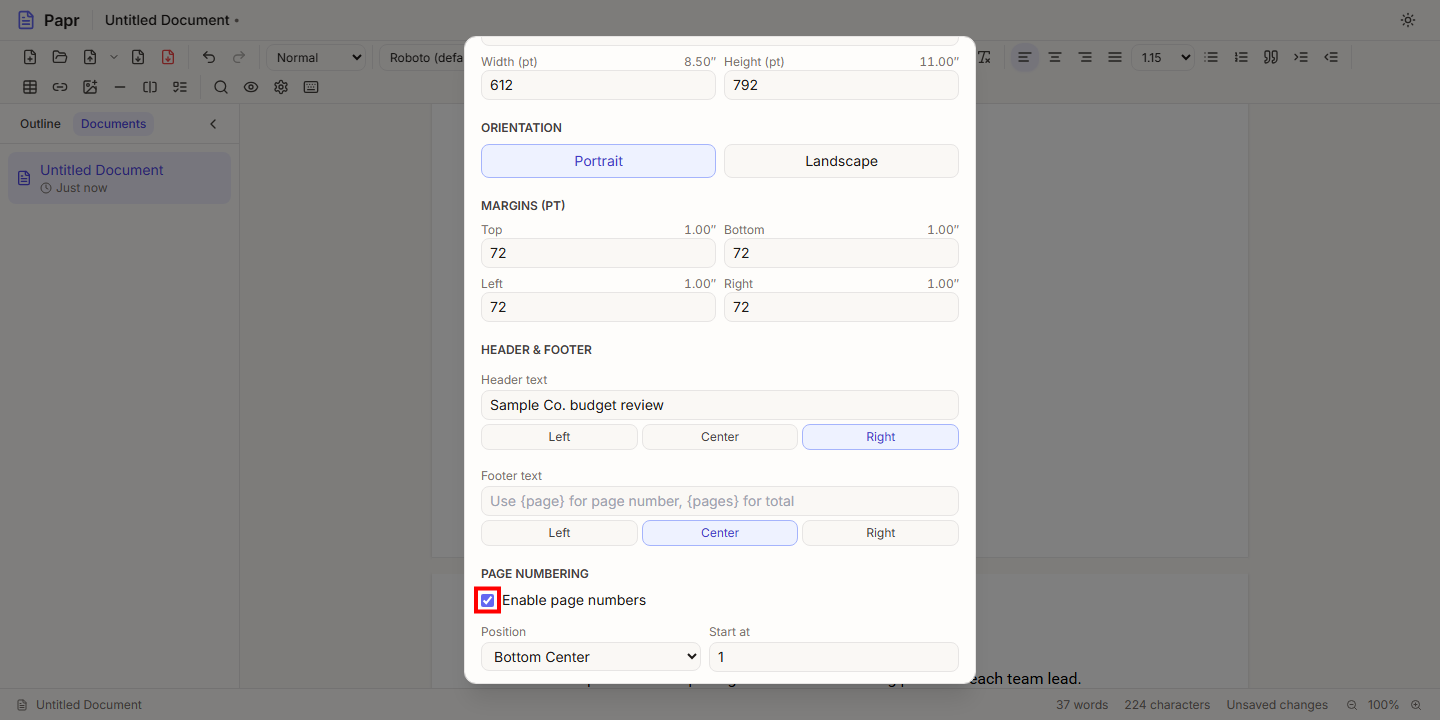Click the Width (pt) input field
This screenshot has width=1440, height=720.
[x=598, y=85]
